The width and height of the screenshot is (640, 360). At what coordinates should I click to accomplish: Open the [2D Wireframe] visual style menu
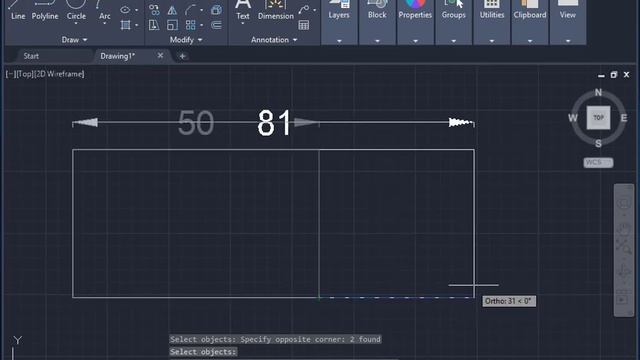pyautogui.click(x=60, y=74)
